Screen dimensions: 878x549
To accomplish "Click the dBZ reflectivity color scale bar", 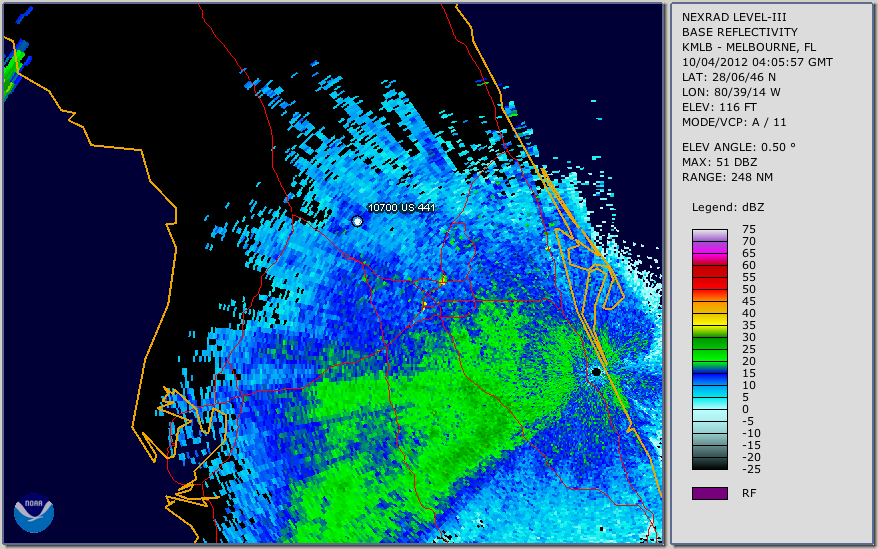I will click(x=709, y=349).
